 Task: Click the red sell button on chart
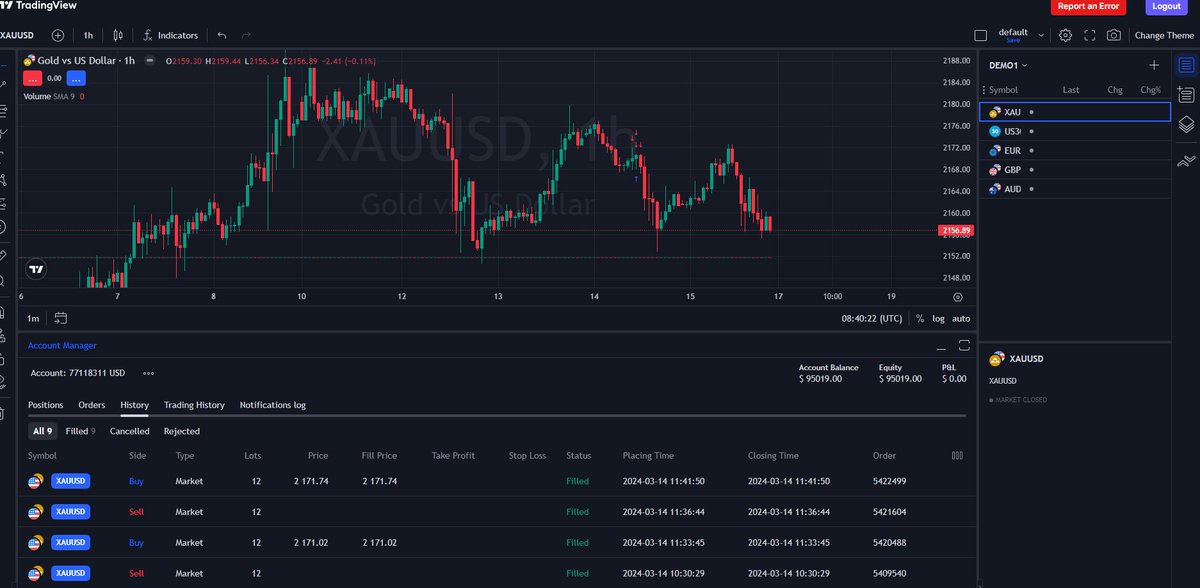[32, 78]
